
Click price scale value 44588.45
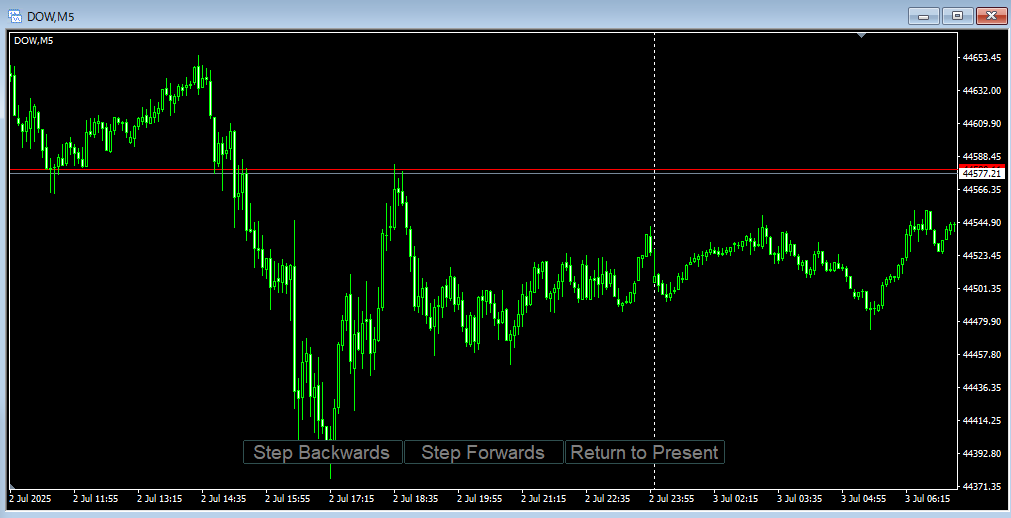(x=981, y=156)
